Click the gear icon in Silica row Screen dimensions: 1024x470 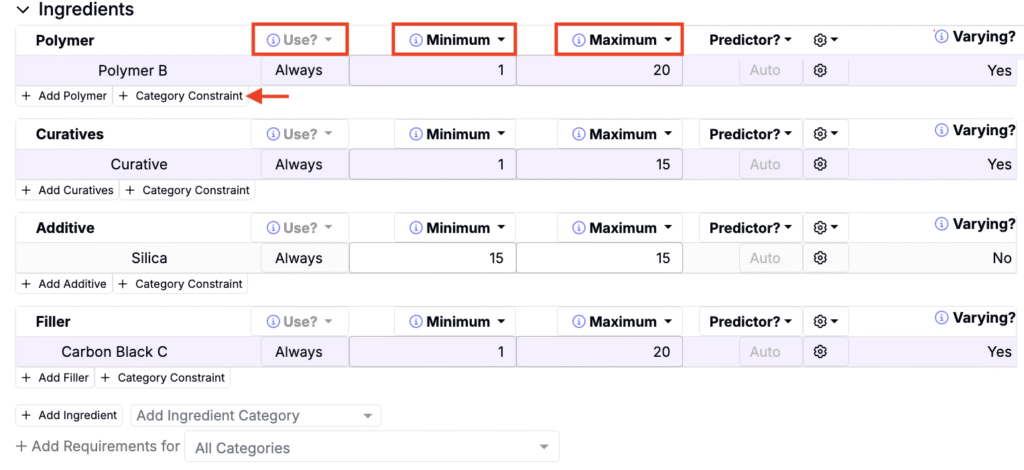tap(820, 258)
